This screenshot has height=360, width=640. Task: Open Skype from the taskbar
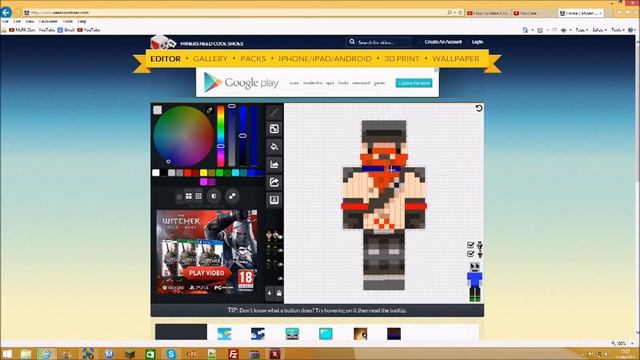tap(171, 354)
